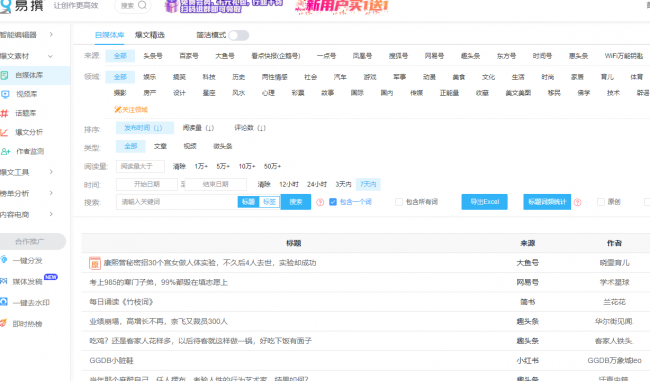Filter source by 百家号
Viewport: 650px width, 381px height.
(x=189, y=56)
